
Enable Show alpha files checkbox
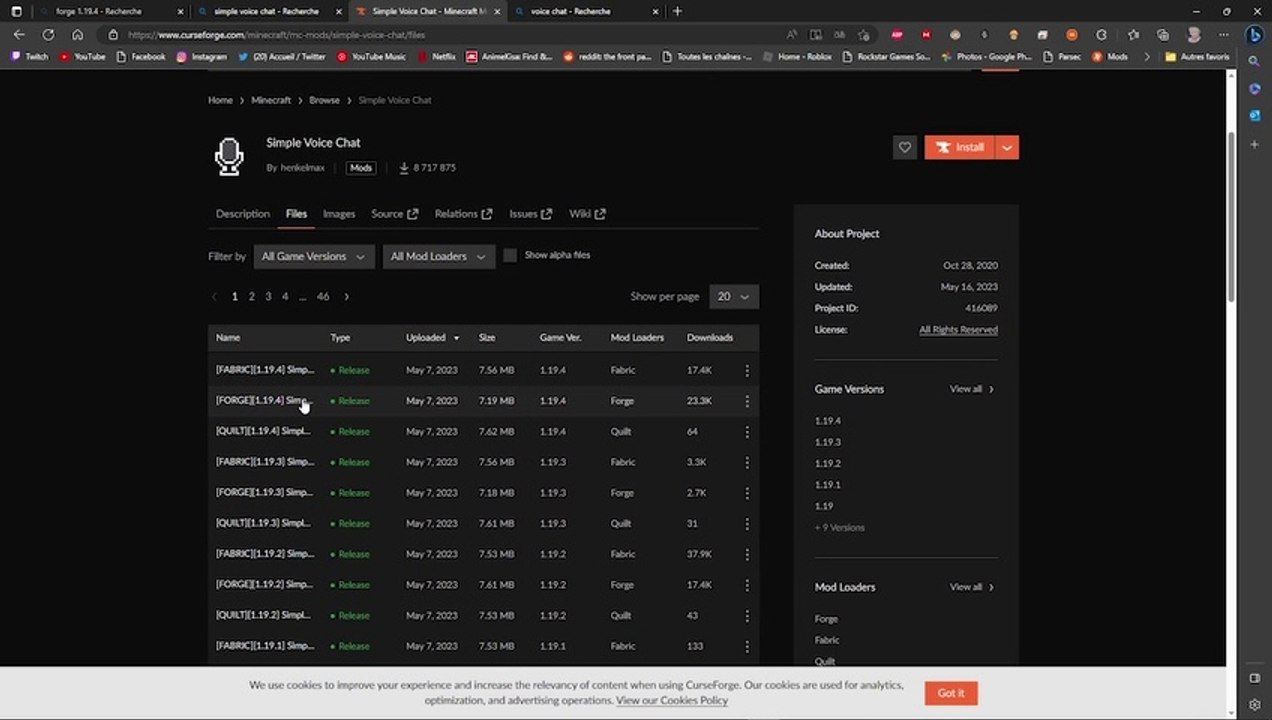point(510,256)
